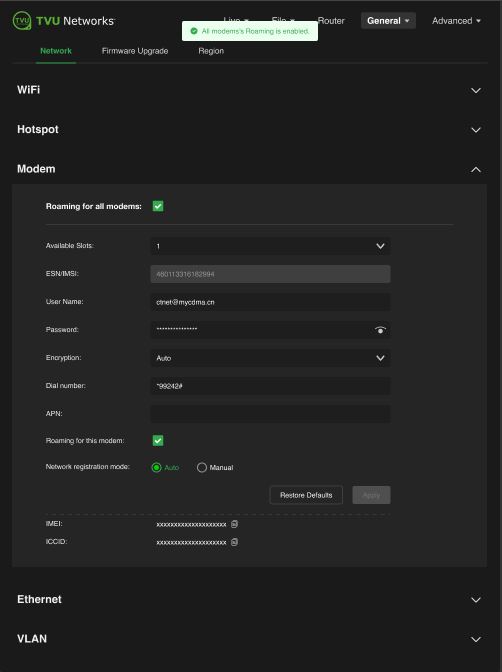502x672 pixels.
Task: Expand the Ethernet section
Action: (x=476, y=600)
